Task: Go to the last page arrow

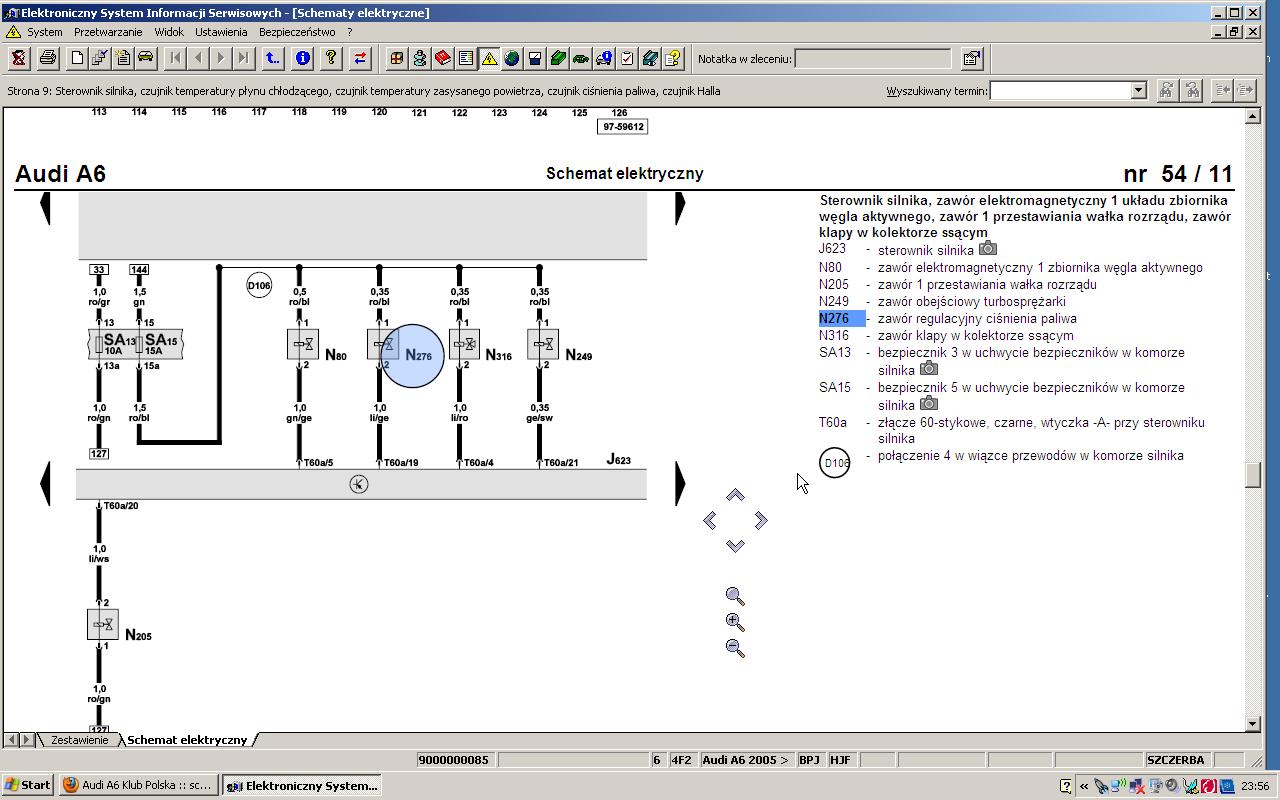Action: click(244, 58)
